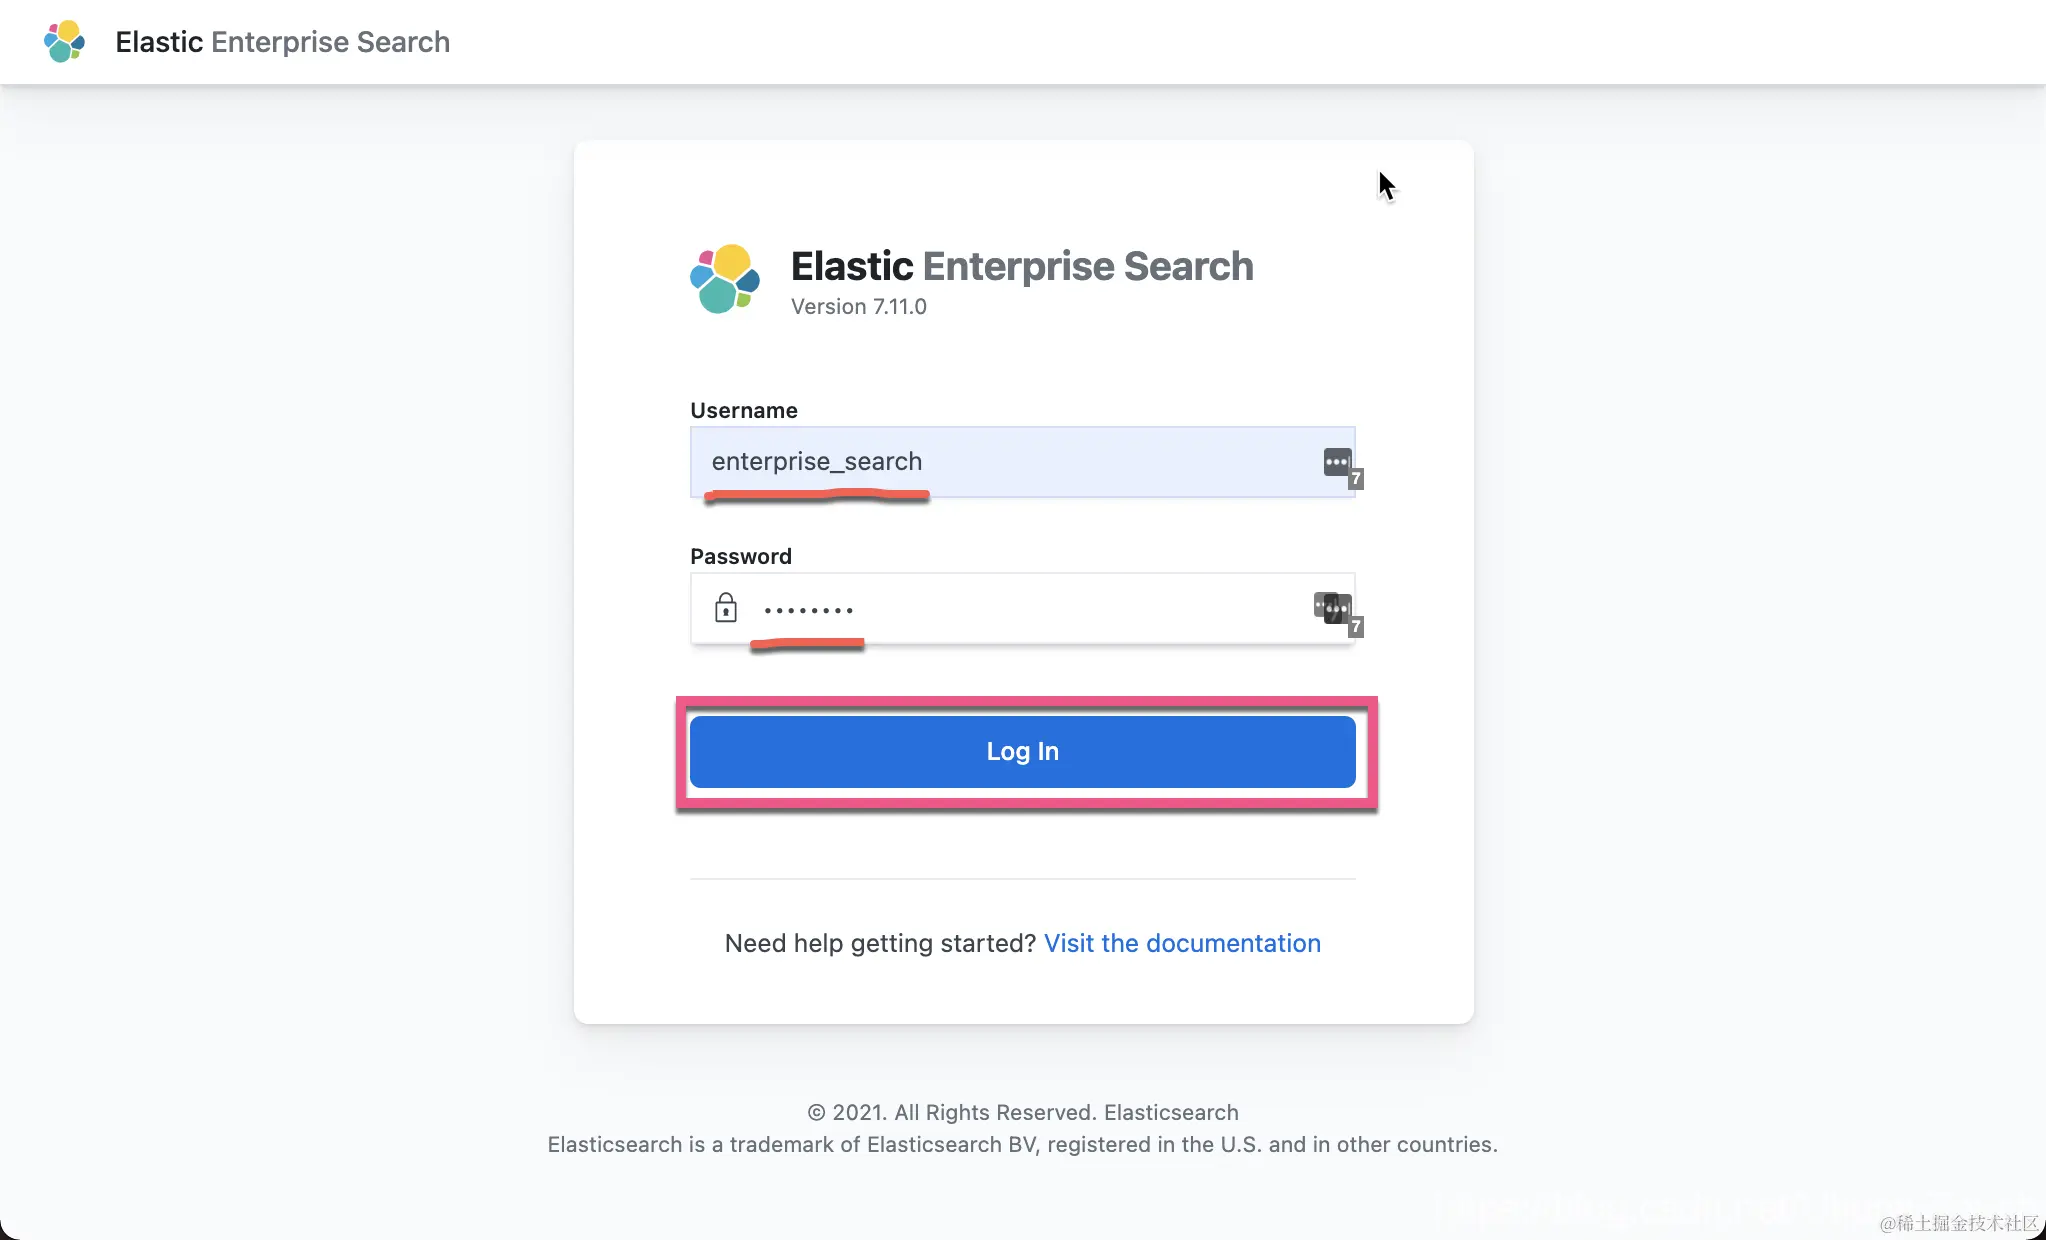
Task: Click the divider line below Log In button
Action: click(1022, 879)
